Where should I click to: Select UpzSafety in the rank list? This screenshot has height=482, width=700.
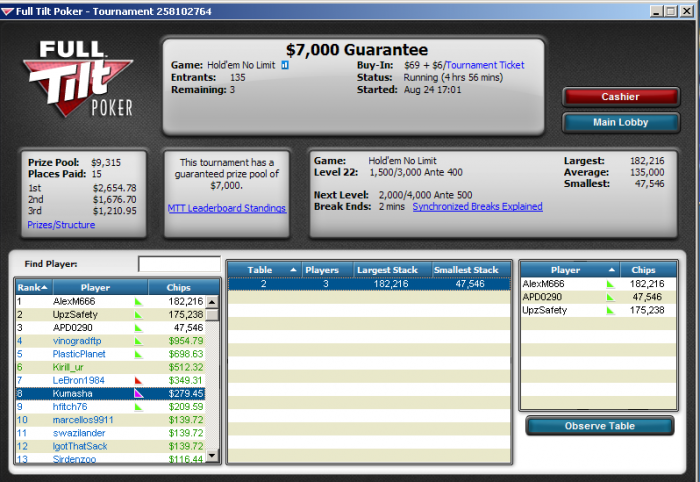pos(111,315)
